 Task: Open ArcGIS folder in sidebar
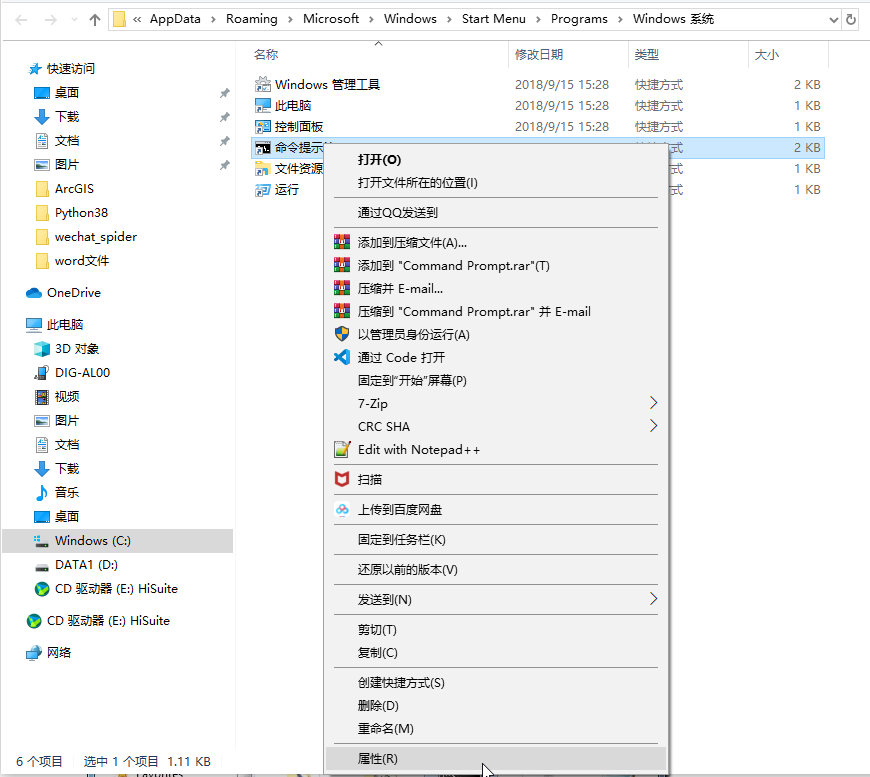(x=74, y=189)
